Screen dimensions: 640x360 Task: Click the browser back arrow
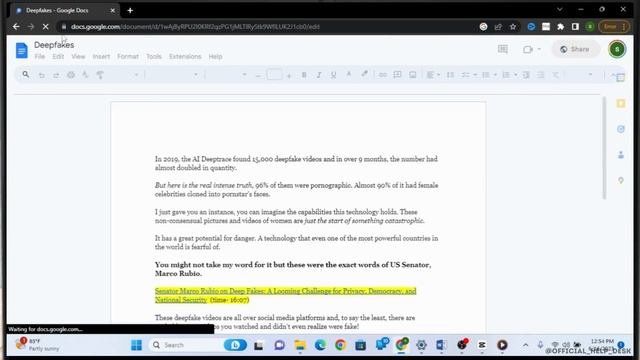pos(16,27)
